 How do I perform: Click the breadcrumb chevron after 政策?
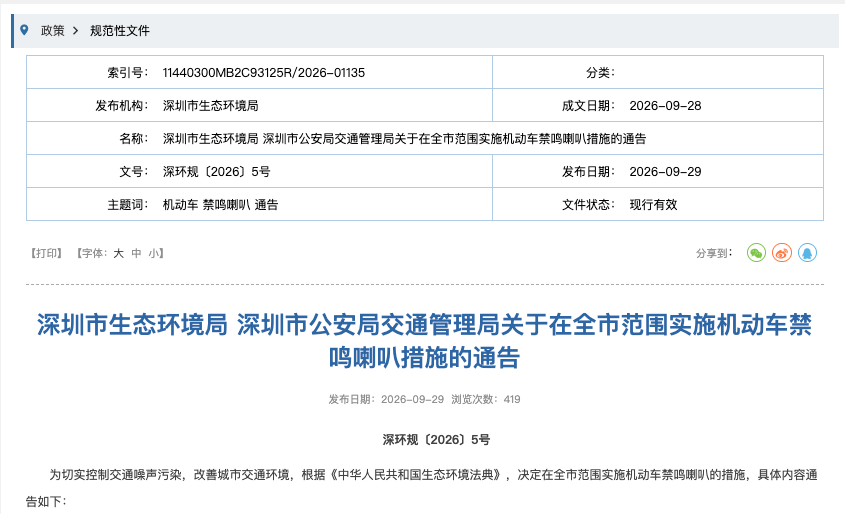[x=75, y=31]
